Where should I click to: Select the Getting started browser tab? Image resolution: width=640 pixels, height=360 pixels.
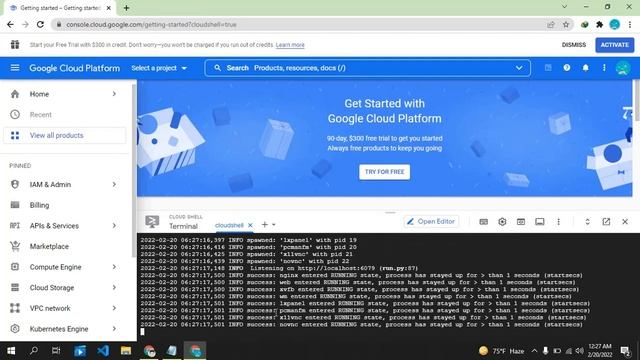click(60, 8)
